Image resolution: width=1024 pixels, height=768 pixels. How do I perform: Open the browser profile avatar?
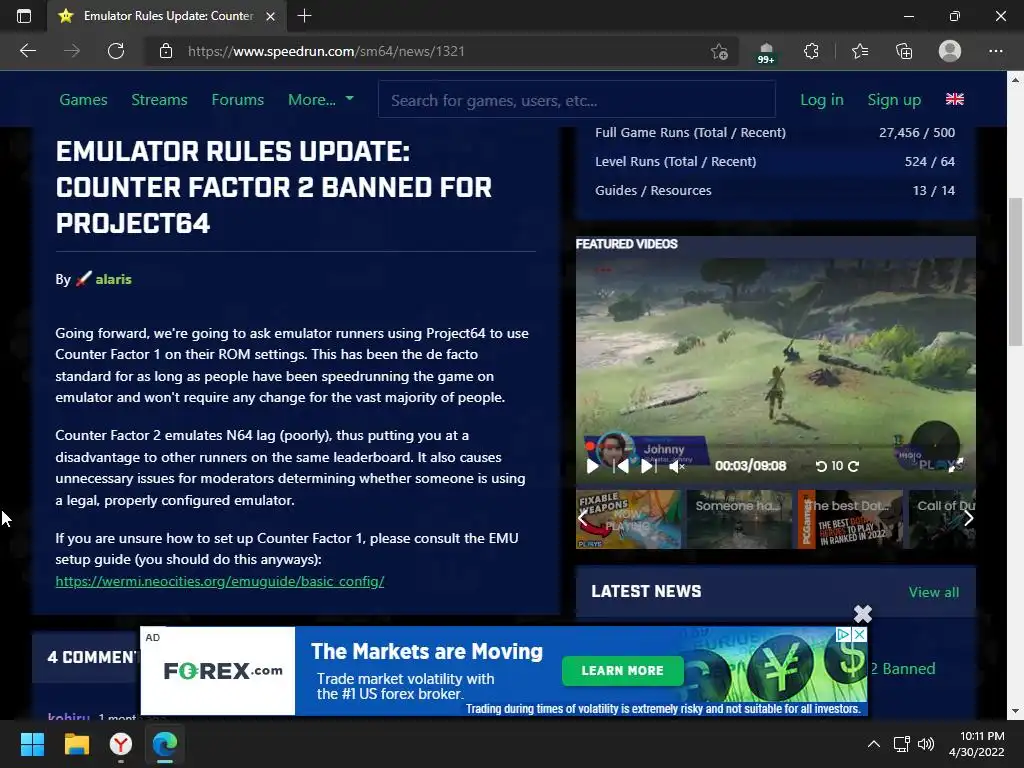(950, 51)
